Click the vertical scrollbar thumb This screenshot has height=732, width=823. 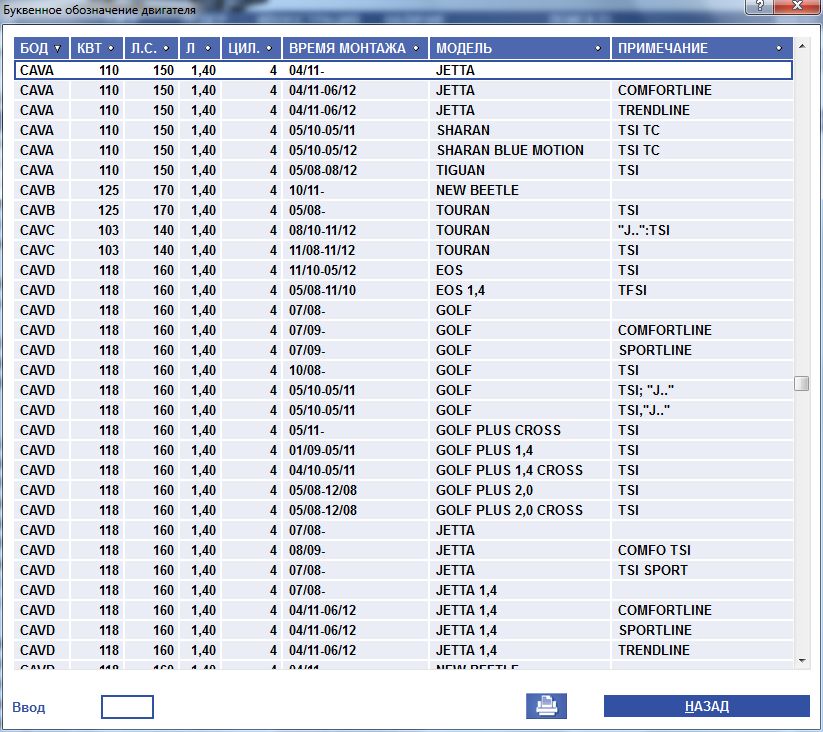pos(801,383)
